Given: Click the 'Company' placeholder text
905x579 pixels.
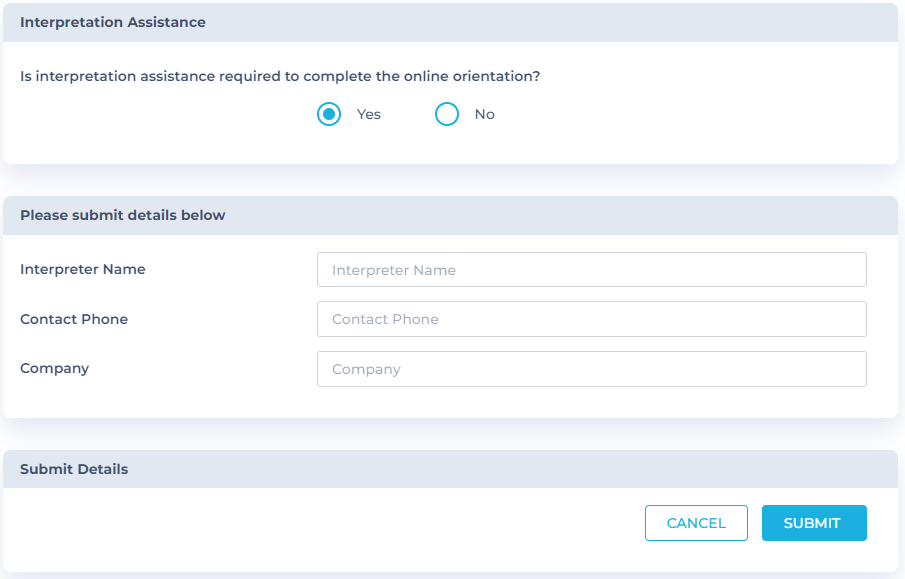Looking at the screenshot, I should 366,370.
